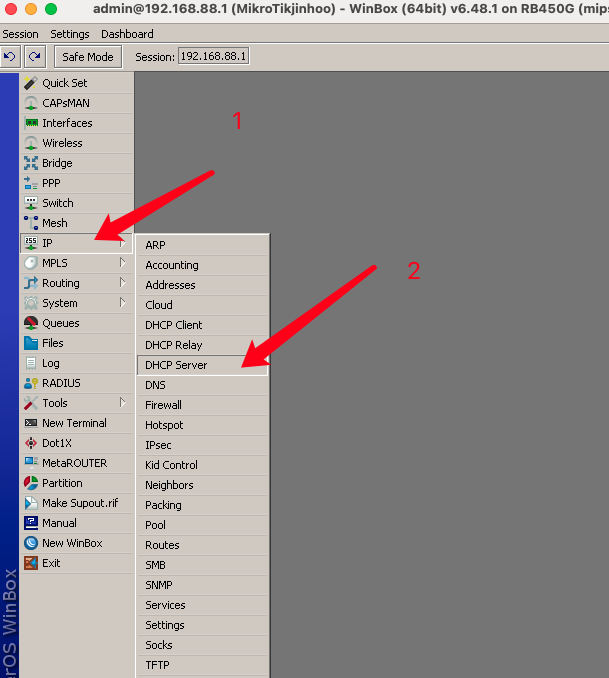Select DHCP Server in IP submenu
609x678 pixels.
[x=202, y=365]
